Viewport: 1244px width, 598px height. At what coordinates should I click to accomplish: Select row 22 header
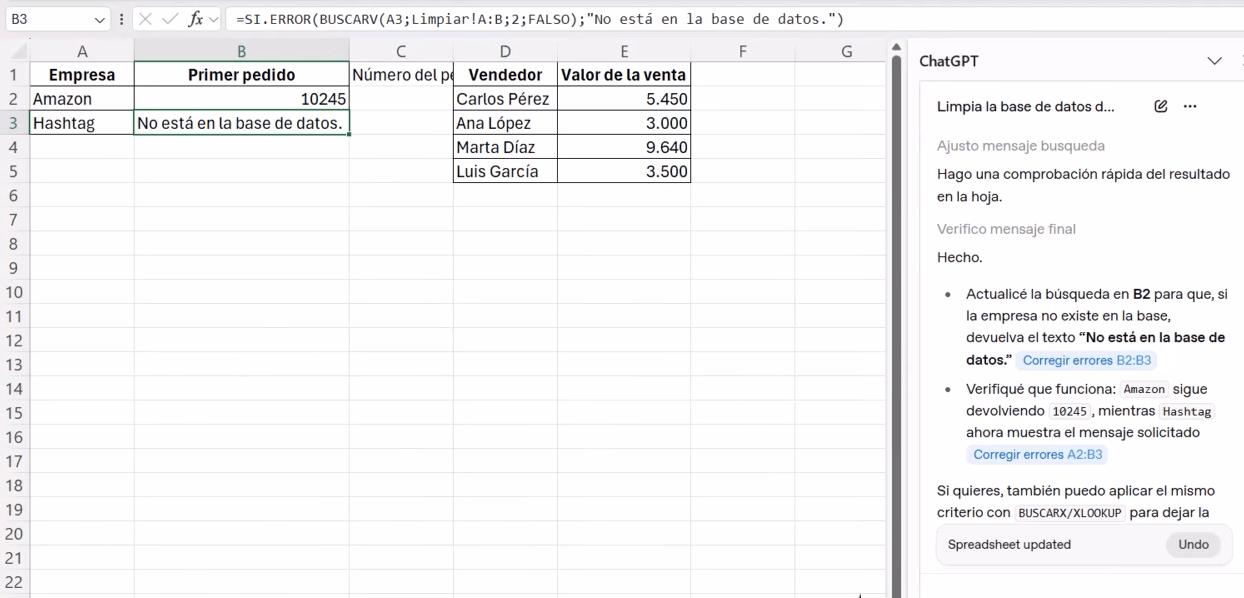[x=14, y=582]
